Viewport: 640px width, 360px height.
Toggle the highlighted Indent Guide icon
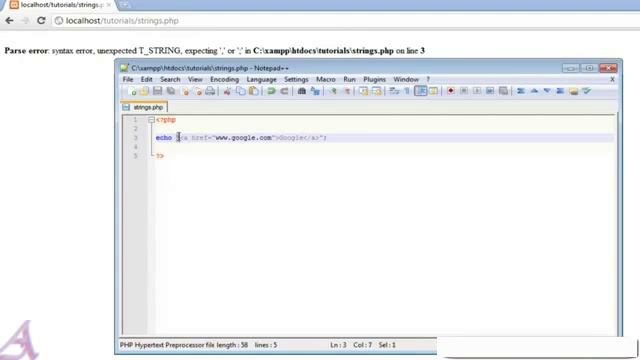pyautogui.click(x=420, y=91)
